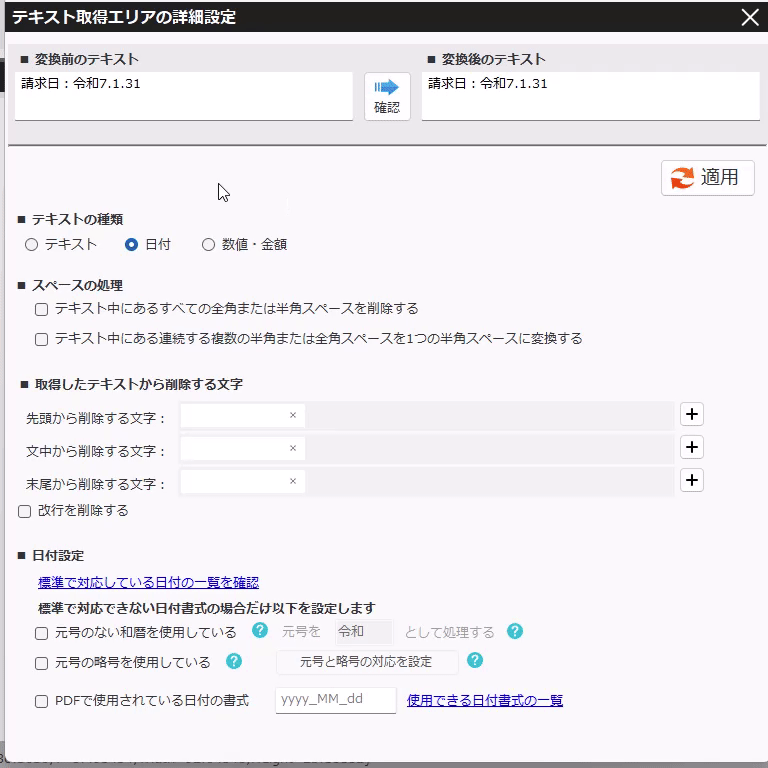This screenshot has width=768, height=768.
Task: Add another 先頭から削除する文字 entry with plus
Action: (x=692, y=415)
